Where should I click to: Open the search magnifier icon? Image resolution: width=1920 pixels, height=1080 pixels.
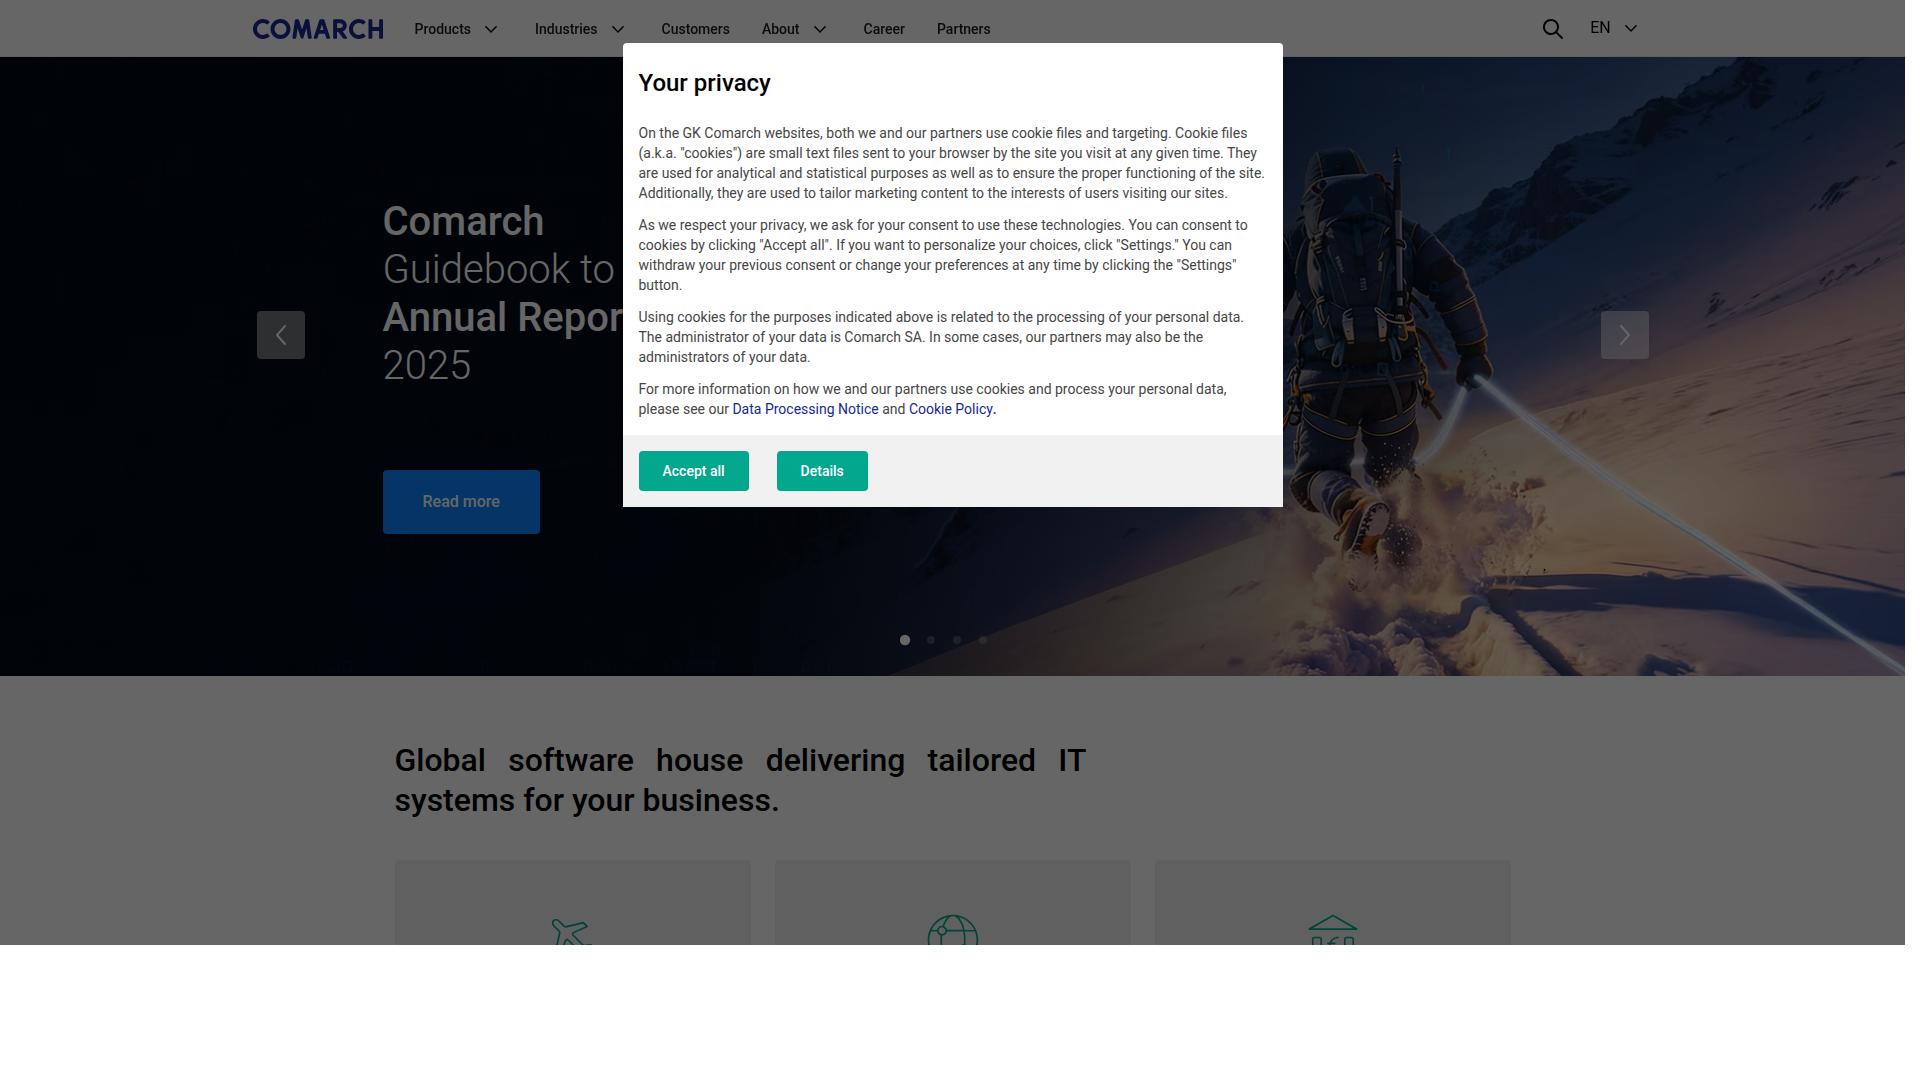click(x=1552, y=29)
